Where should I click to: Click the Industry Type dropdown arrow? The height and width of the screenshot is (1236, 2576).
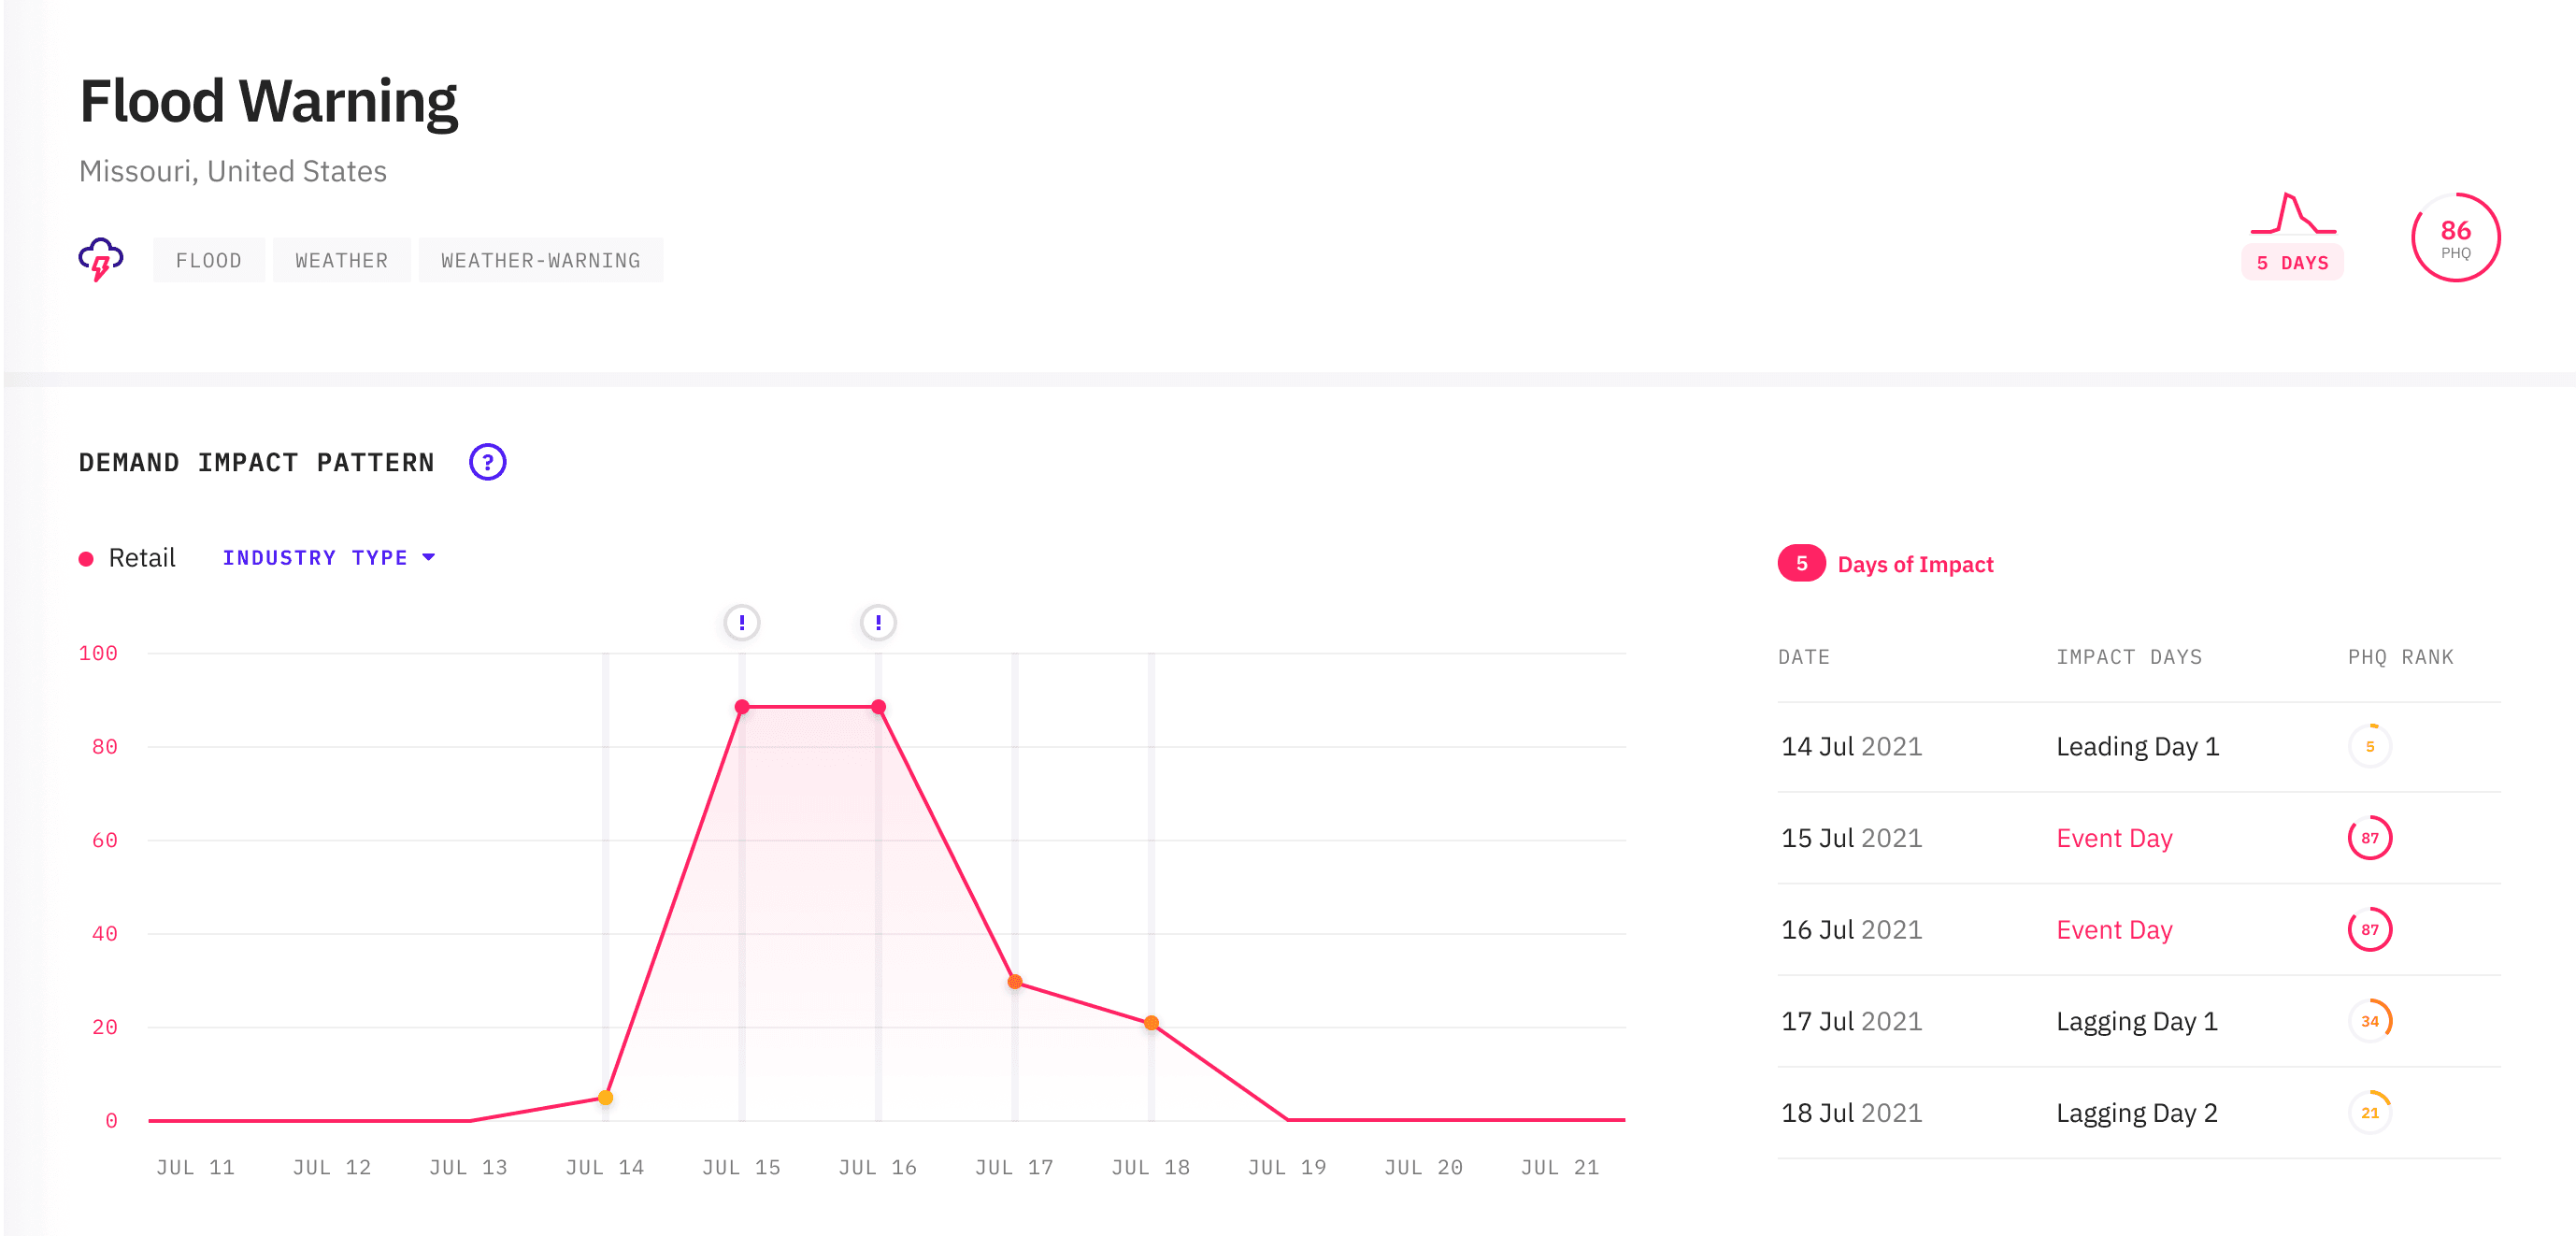429,557
